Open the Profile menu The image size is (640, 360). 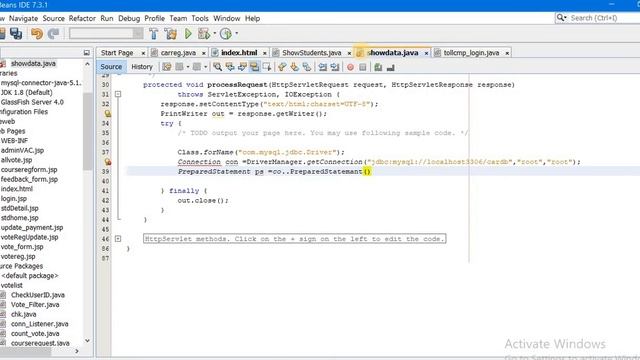pos(154,18)
